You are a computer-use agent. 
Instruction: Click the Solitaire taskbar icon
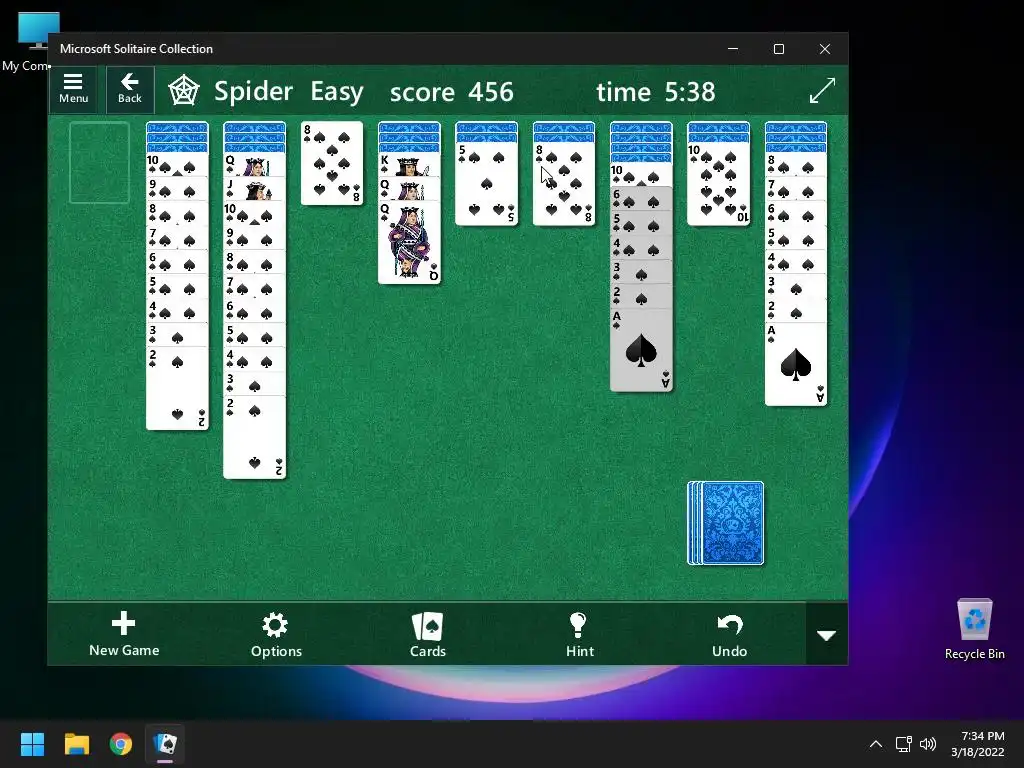tap(165, 744)
